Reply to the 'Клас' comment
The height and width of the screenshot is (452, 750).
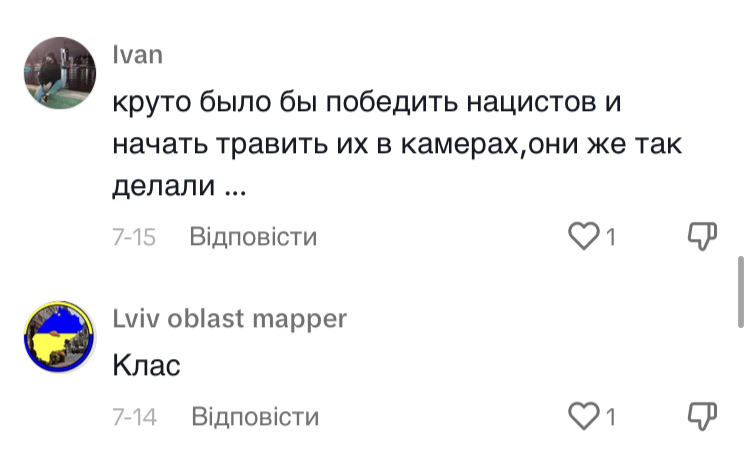point(255,416)
